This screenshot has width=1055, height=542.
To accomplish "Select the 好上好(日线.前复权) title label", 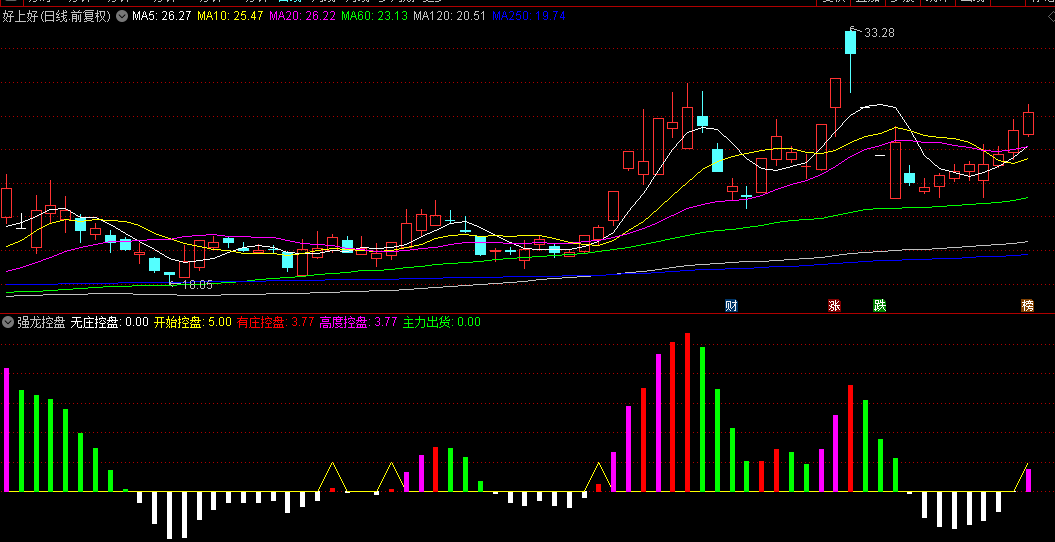I will coord(57,17).
